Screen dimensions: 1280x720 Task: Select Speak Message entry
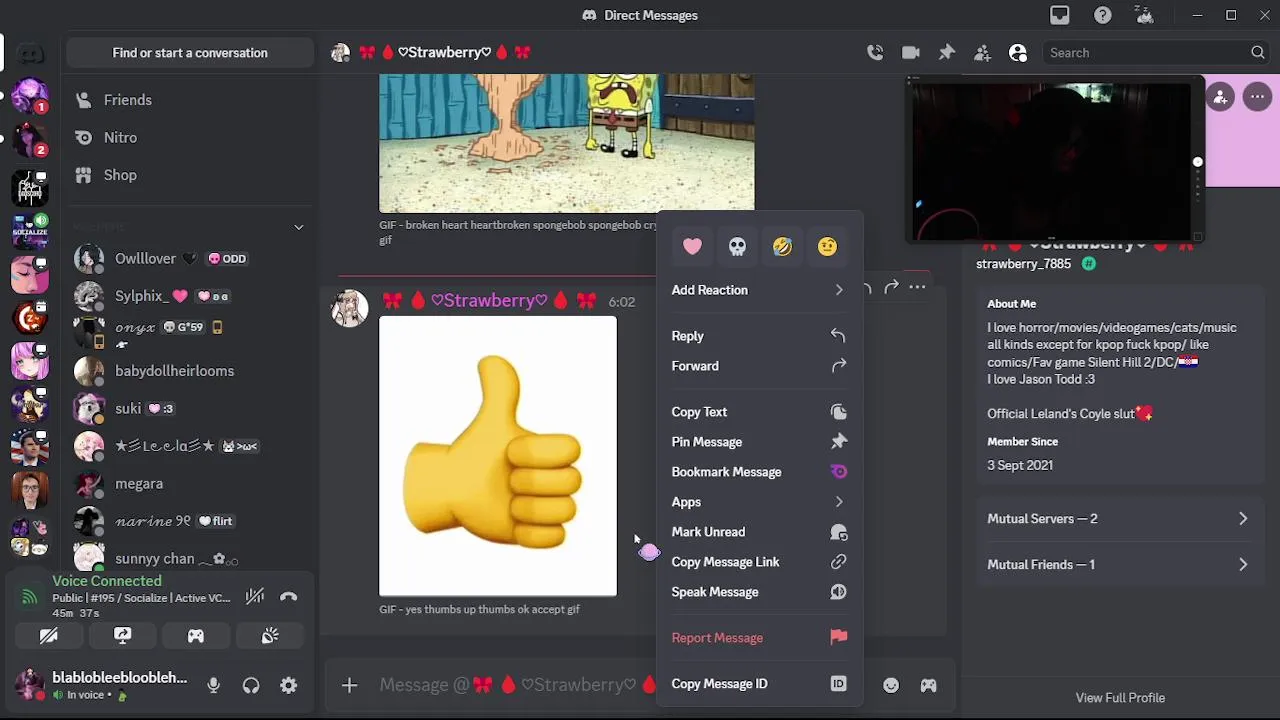tap(759, 592)
